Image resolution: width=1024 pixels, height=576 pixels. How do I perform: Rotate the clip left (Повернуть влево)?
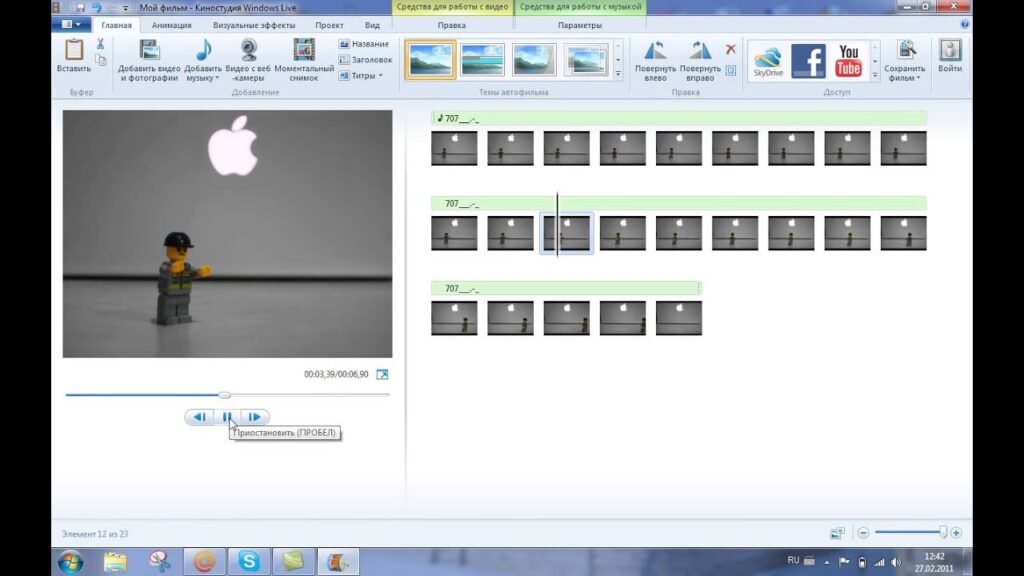pos(656,52)
